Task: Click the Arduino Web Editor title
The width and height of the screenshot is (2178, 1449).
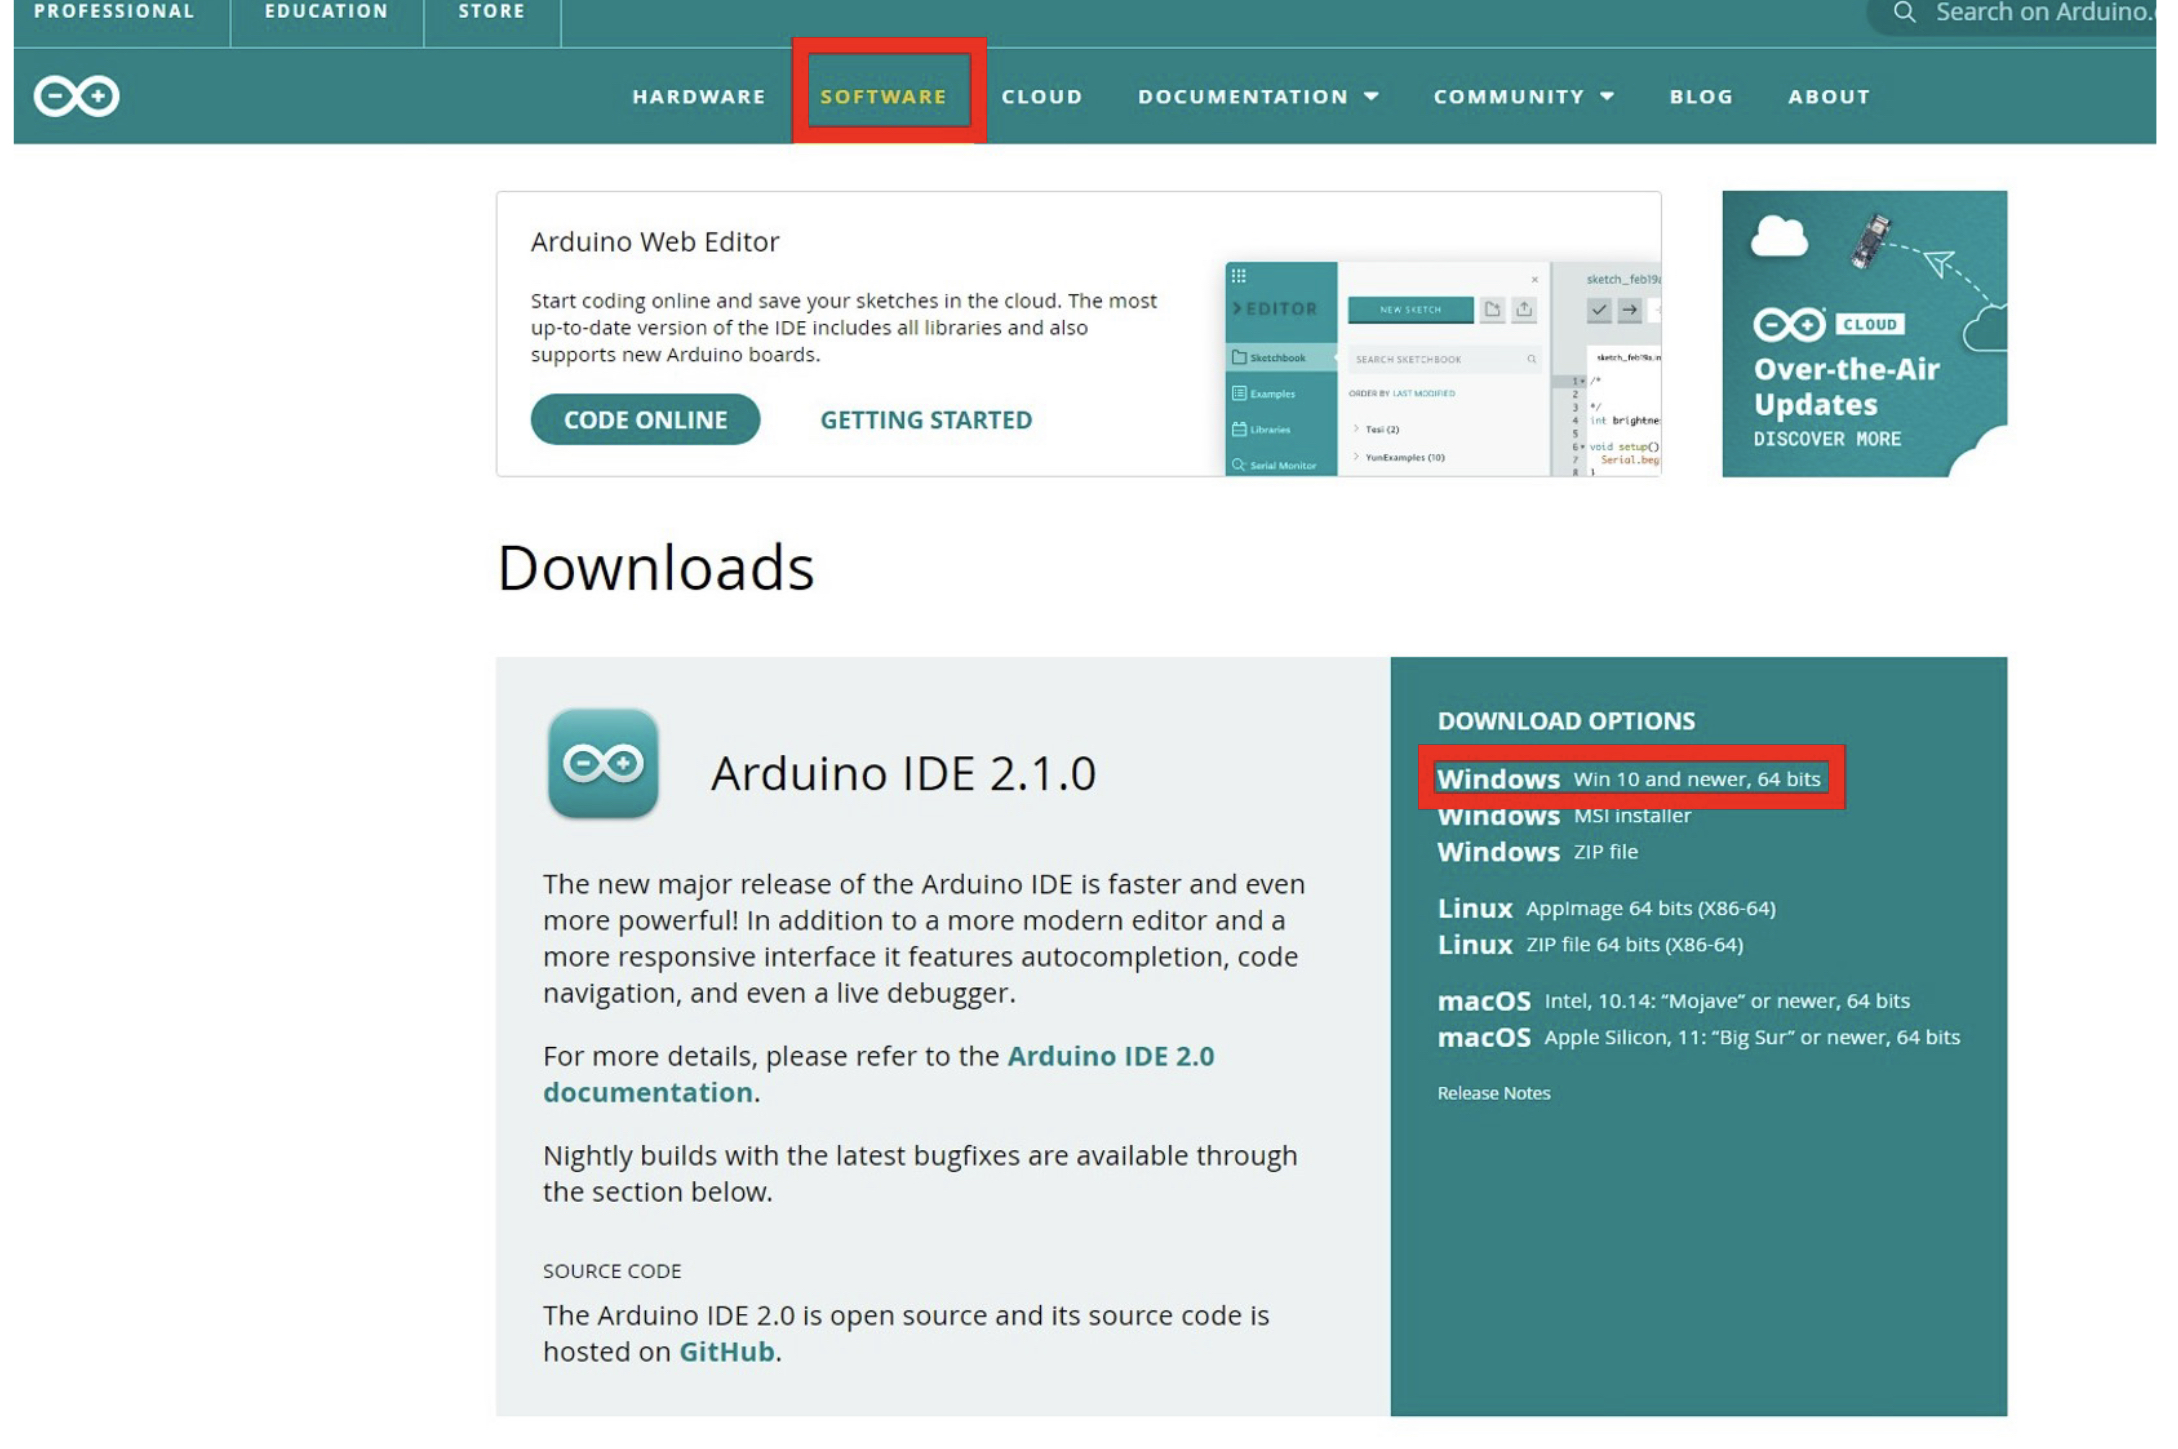Action: click(x=654, y=241)
